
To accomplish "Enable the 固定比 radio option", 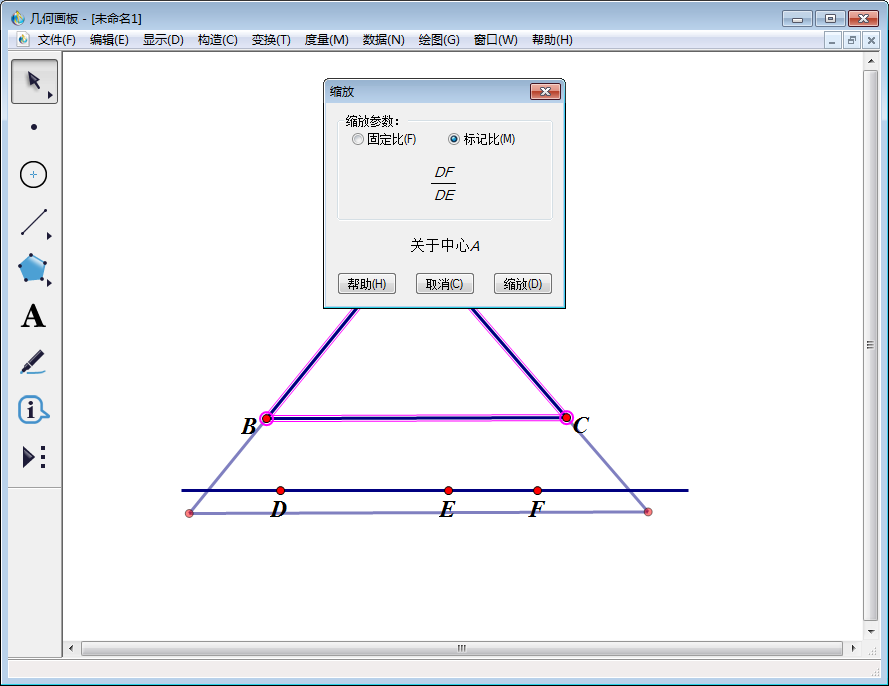I will click(358, 139).
